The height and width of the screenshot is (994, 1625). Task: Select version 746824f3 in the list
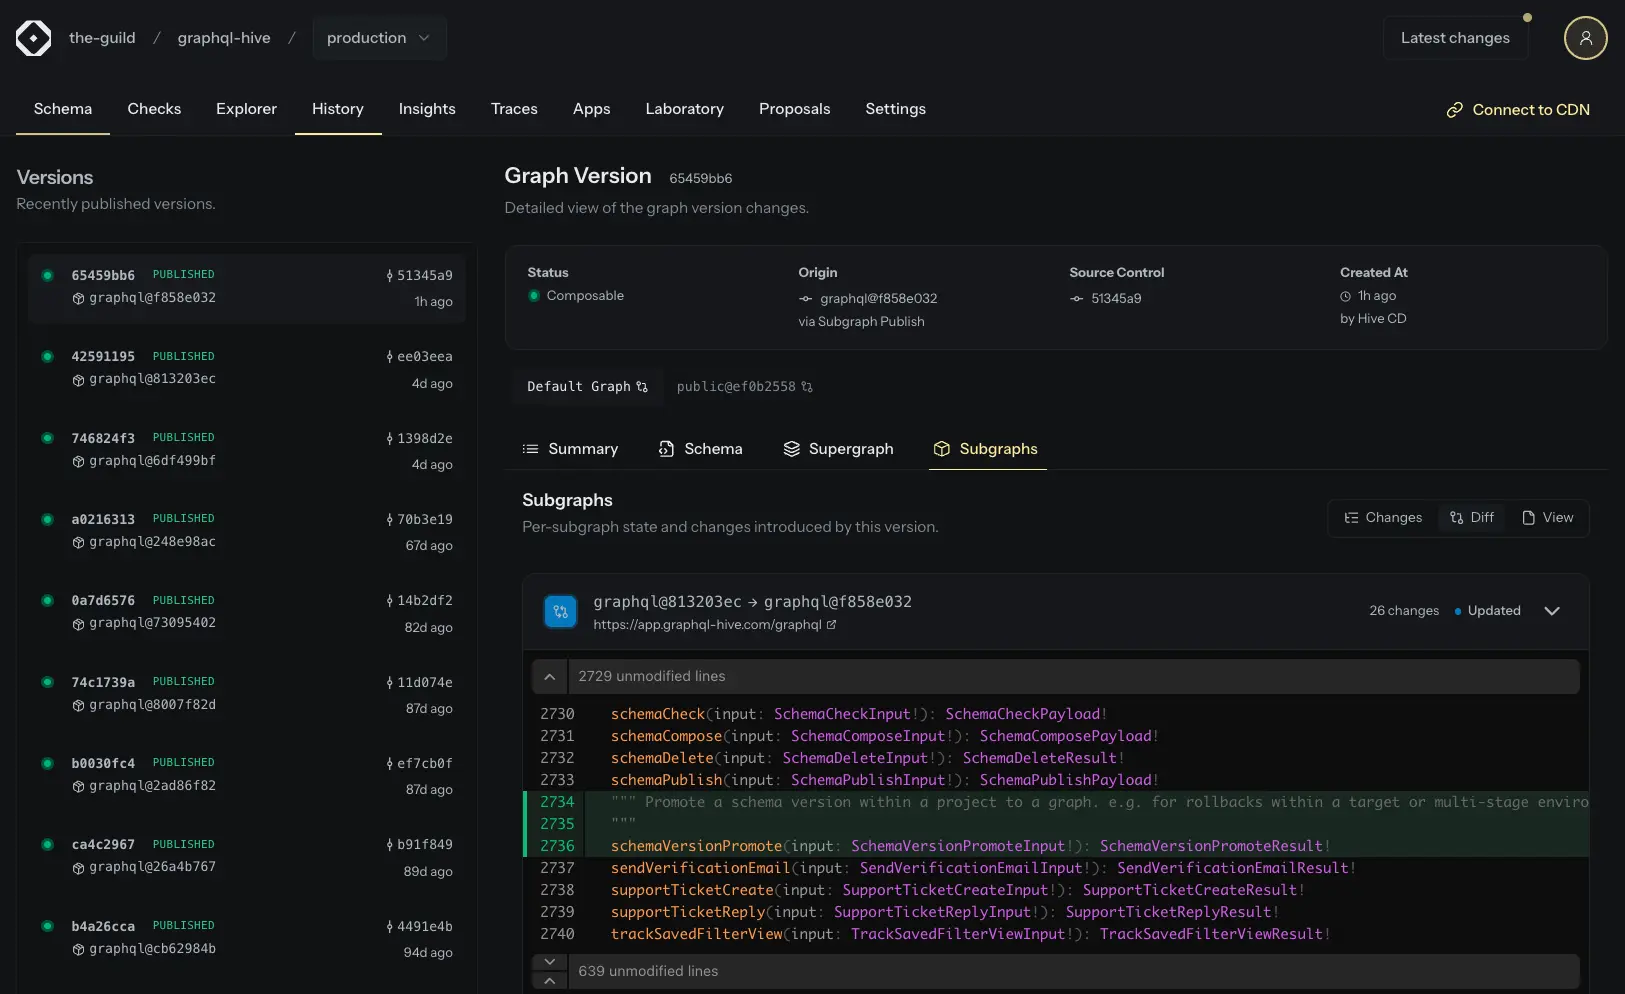tap(246, 450)
